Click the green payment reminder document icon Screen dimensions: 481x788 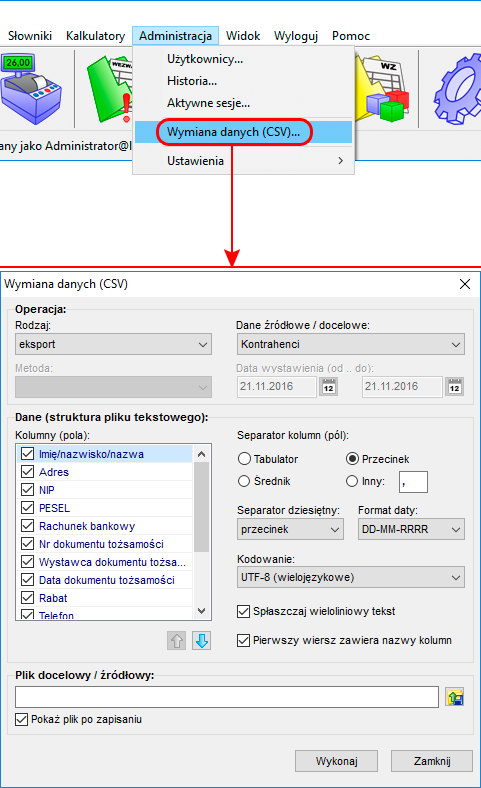[110, 89]
